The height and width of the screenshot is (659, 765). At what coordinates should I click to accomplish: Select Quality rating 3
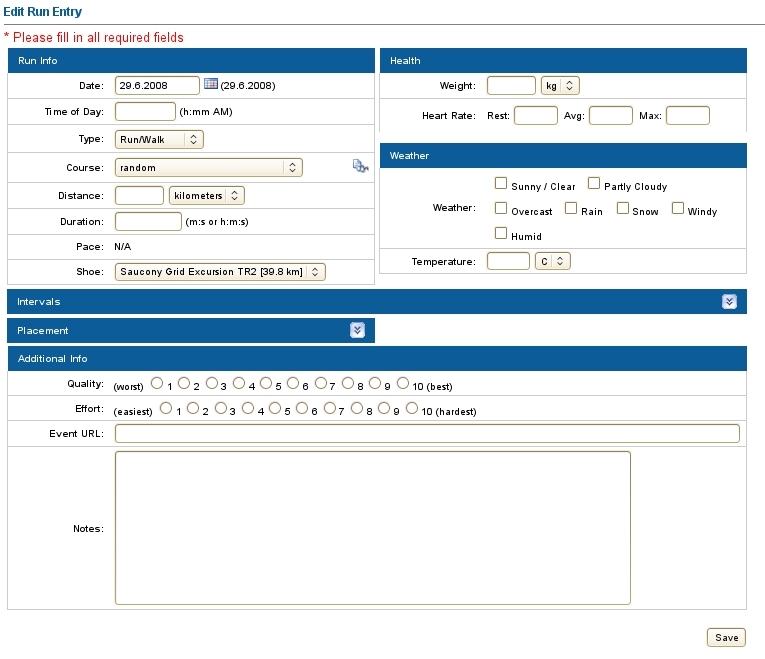[x=211, y=383]
